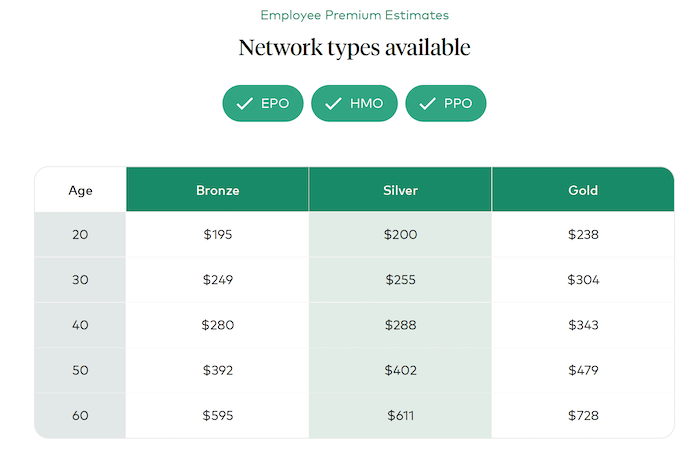700x454 pixels.
Task: Select the Silver column header
Action: [400, 190]
